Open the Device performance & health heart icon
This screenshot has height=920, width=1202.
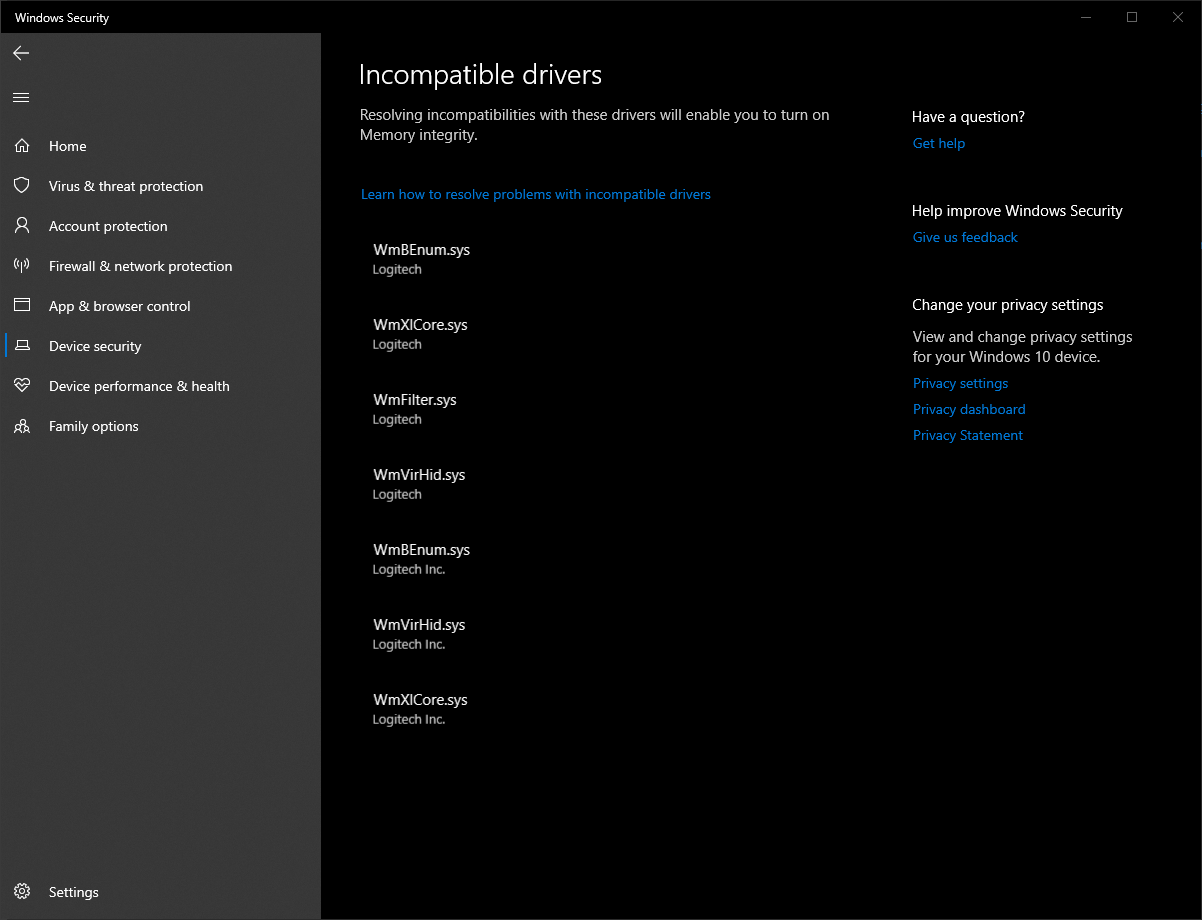point(22,386)
